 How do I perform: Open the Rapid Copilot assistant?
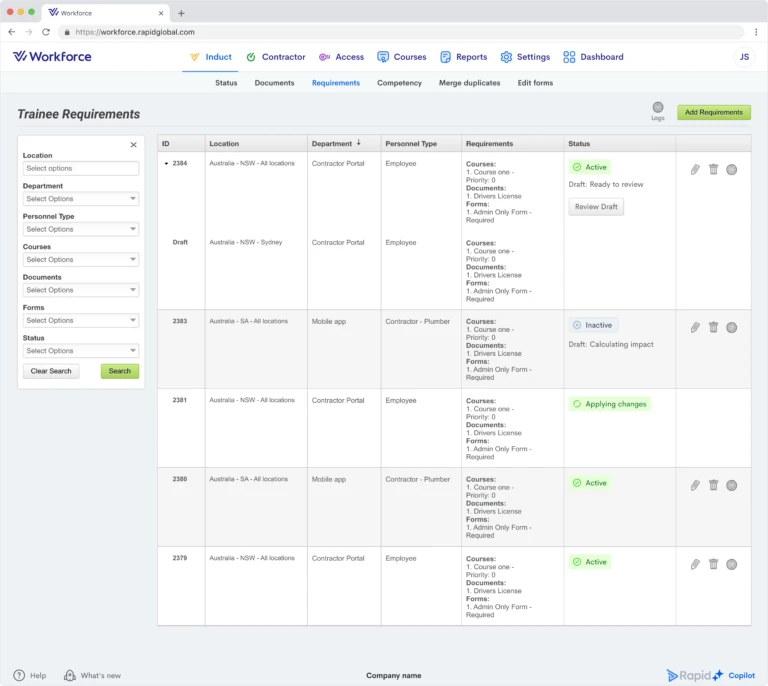pyautogui.click(x=711, y=675)
